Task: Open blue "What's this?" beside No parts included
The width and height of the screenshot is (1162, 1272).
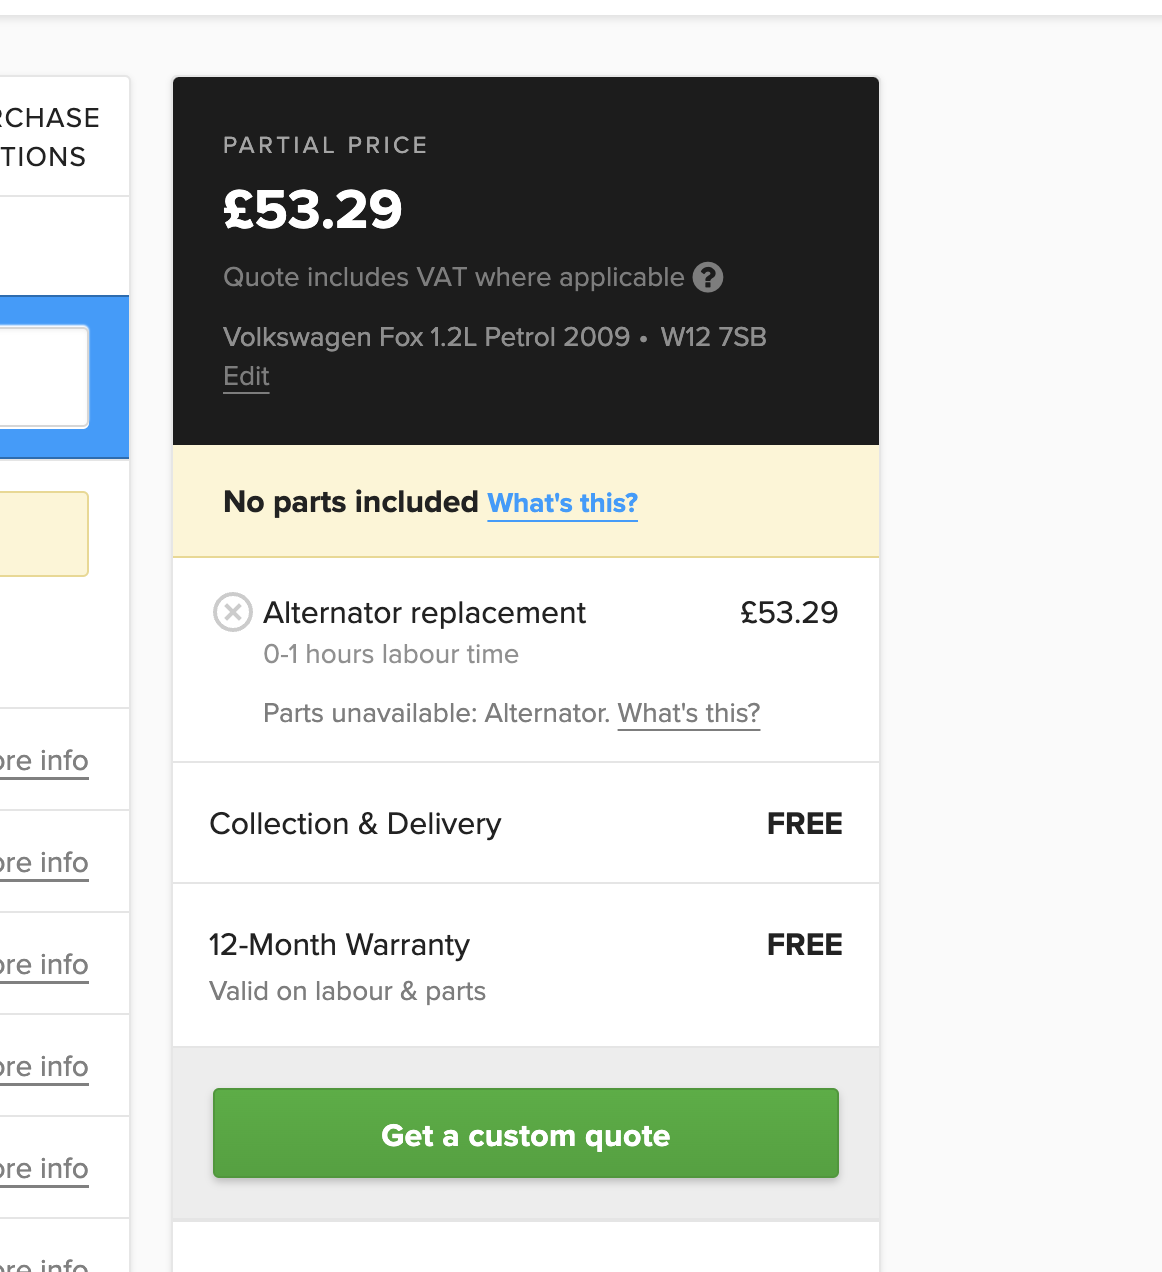Action: coord(562,503)
